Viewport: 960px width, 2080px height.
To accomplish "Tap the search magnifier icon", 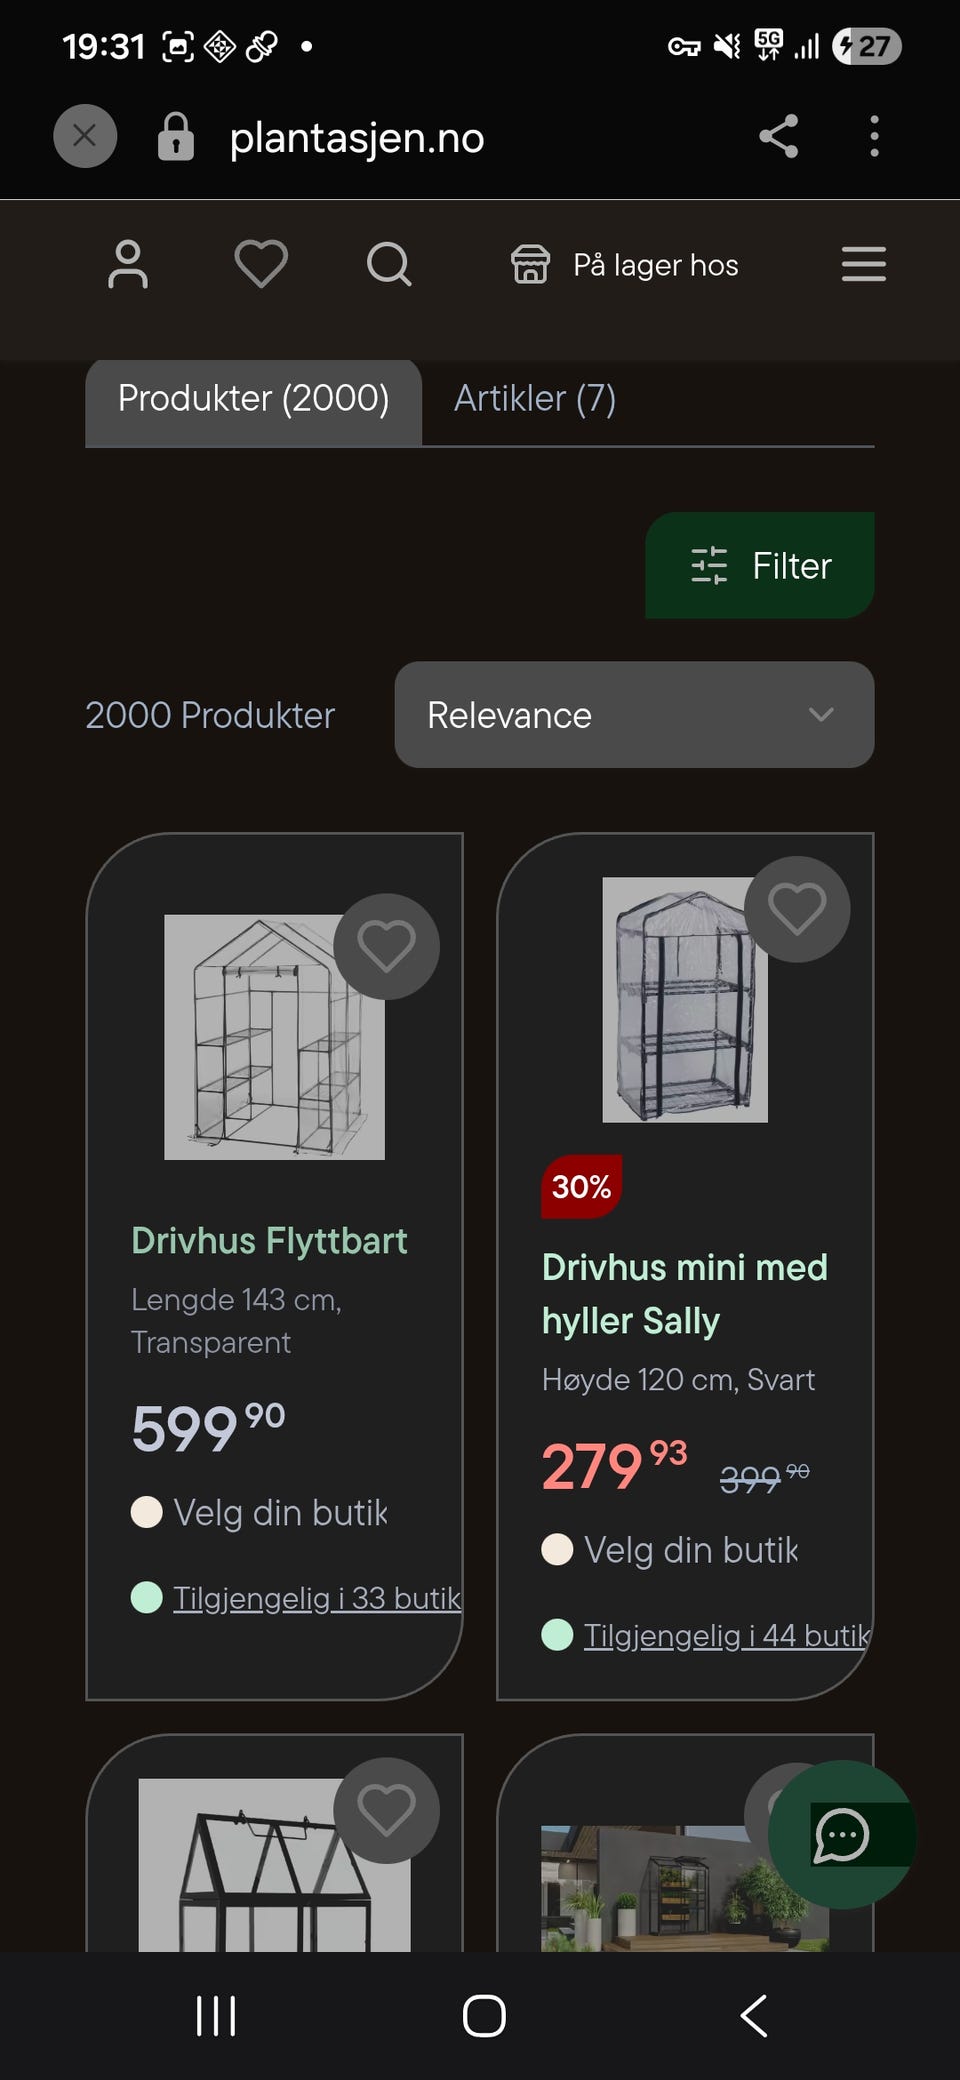I will [x=389, y=265].
